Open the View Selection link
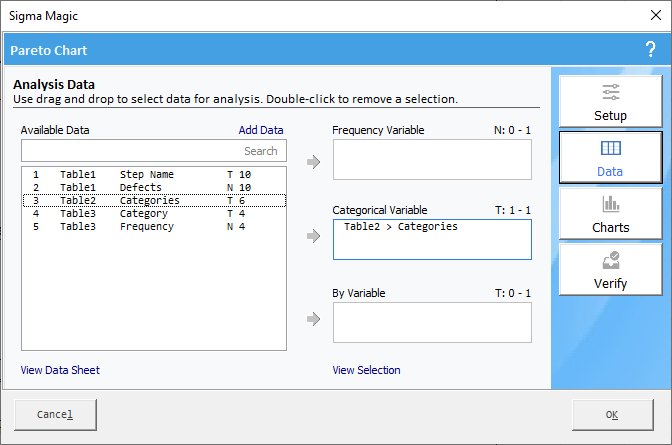672x445 pixels. point(366,370)
